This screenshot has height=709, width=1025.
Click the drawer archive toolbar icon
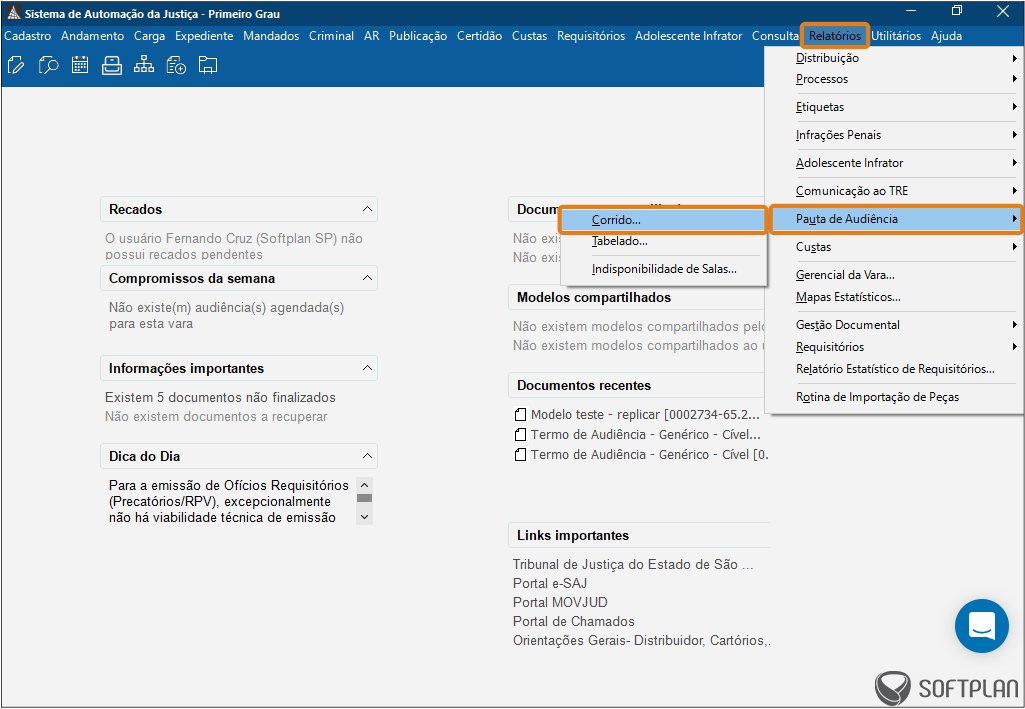click(112, 65)
